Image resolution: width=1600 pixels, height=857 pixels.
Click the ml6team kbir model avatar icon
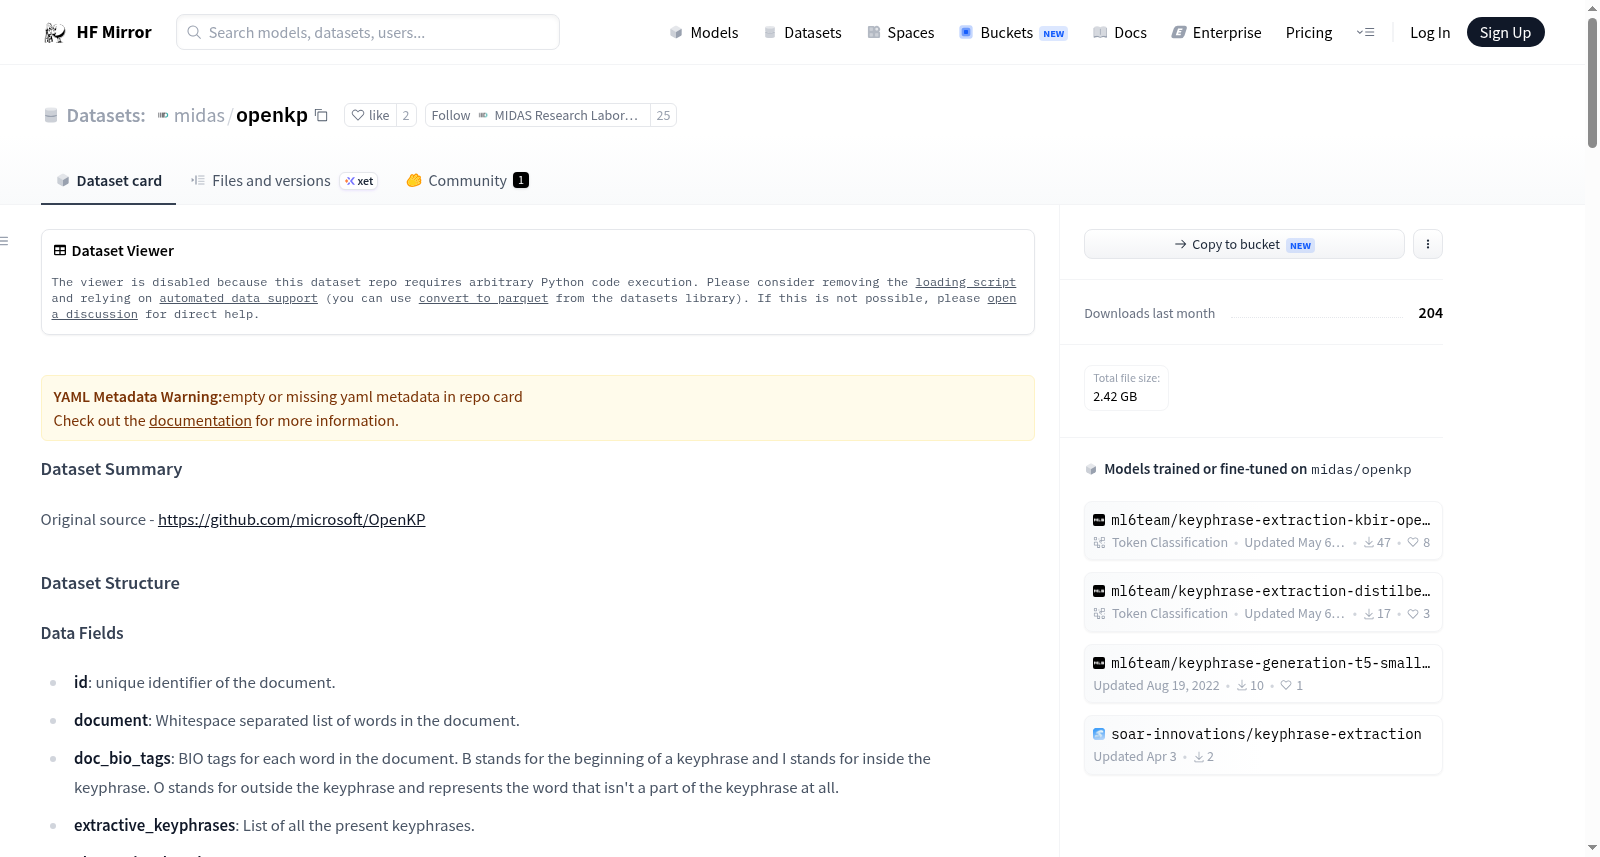pyautogui.click(x=1099, y=520)
